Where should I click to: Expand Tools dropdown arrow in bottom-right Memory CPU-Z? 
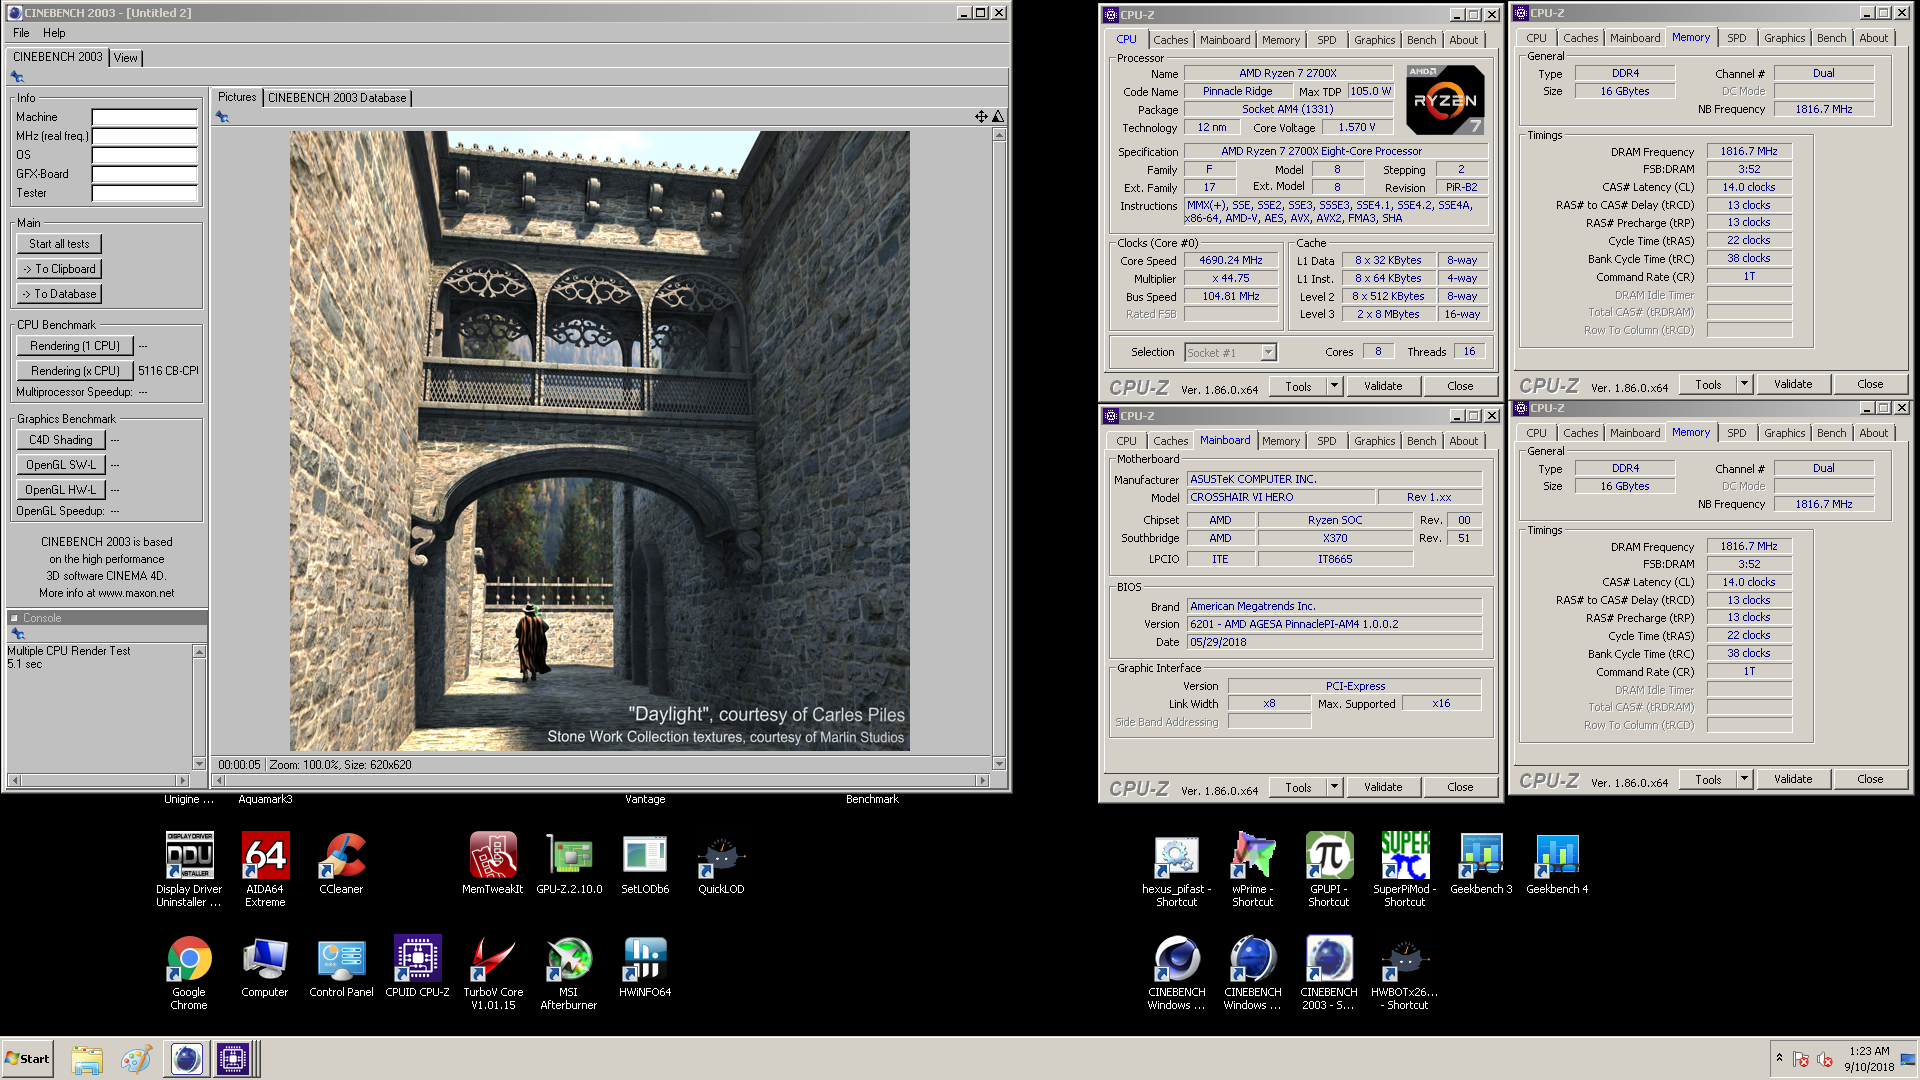pos(1744,779)
